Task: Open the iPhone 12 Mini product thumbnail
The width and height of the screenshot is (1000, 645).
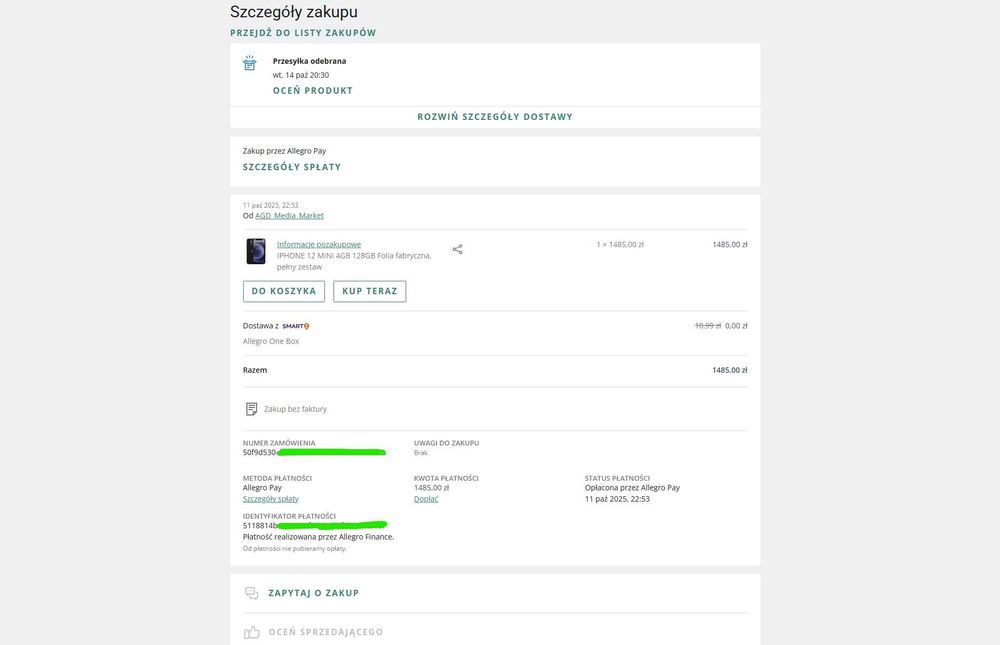Action: [x=256, y=251]
